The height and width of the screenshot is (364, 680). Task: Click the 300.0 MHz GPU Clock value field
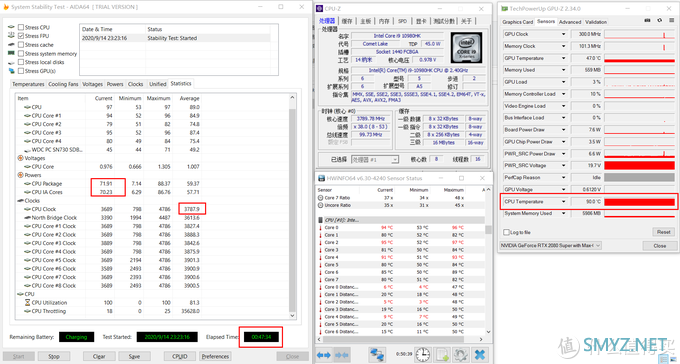(x=587, y=34)
